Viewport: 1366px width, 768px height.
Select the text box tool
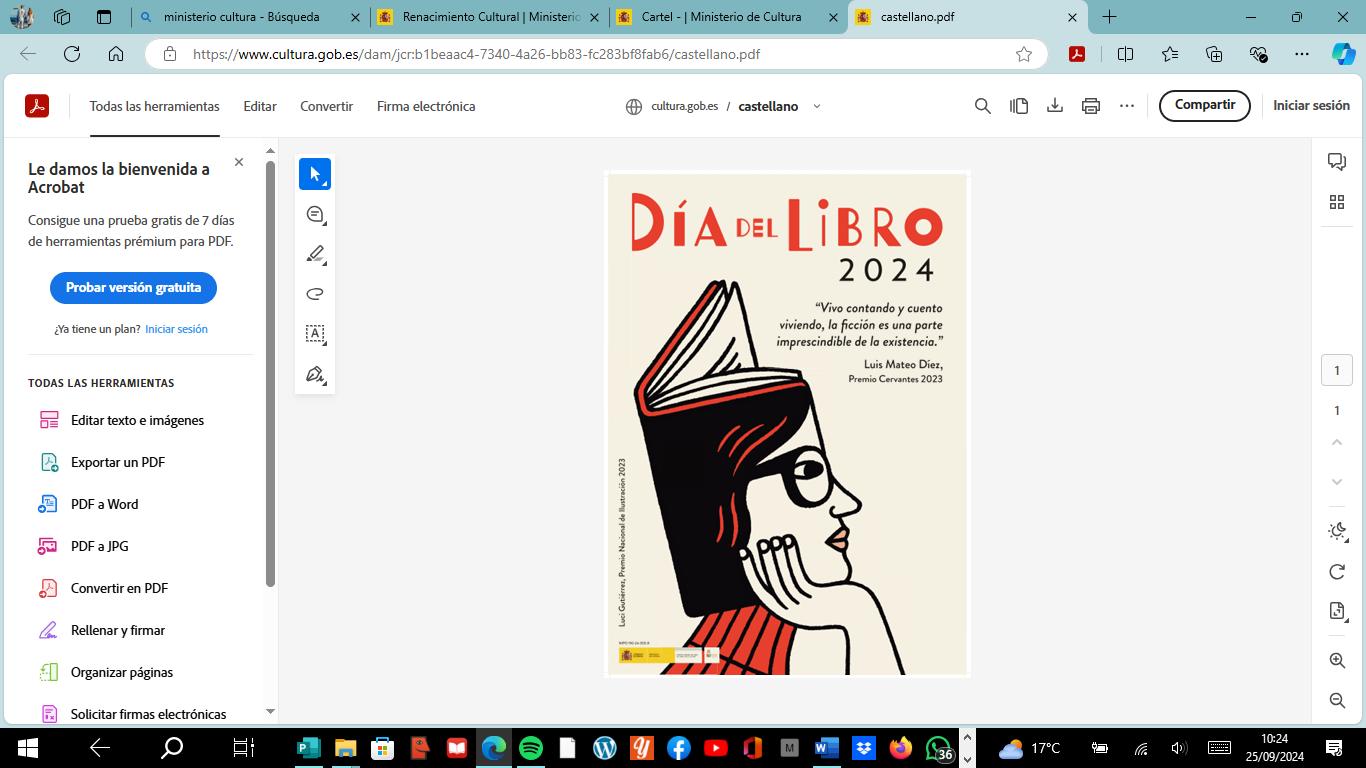pyautogui.click(x=315, y=334)
